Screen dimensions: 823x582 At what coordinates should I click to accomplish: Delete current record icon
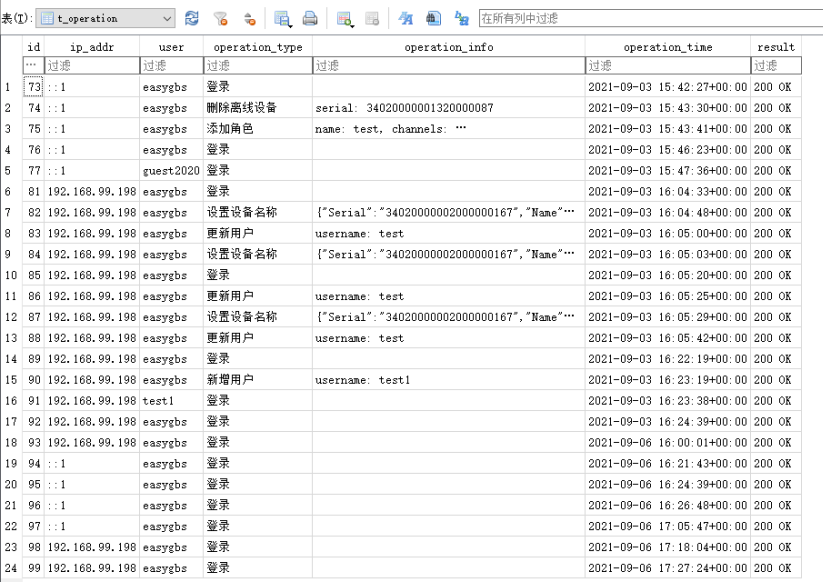[372, 19]
